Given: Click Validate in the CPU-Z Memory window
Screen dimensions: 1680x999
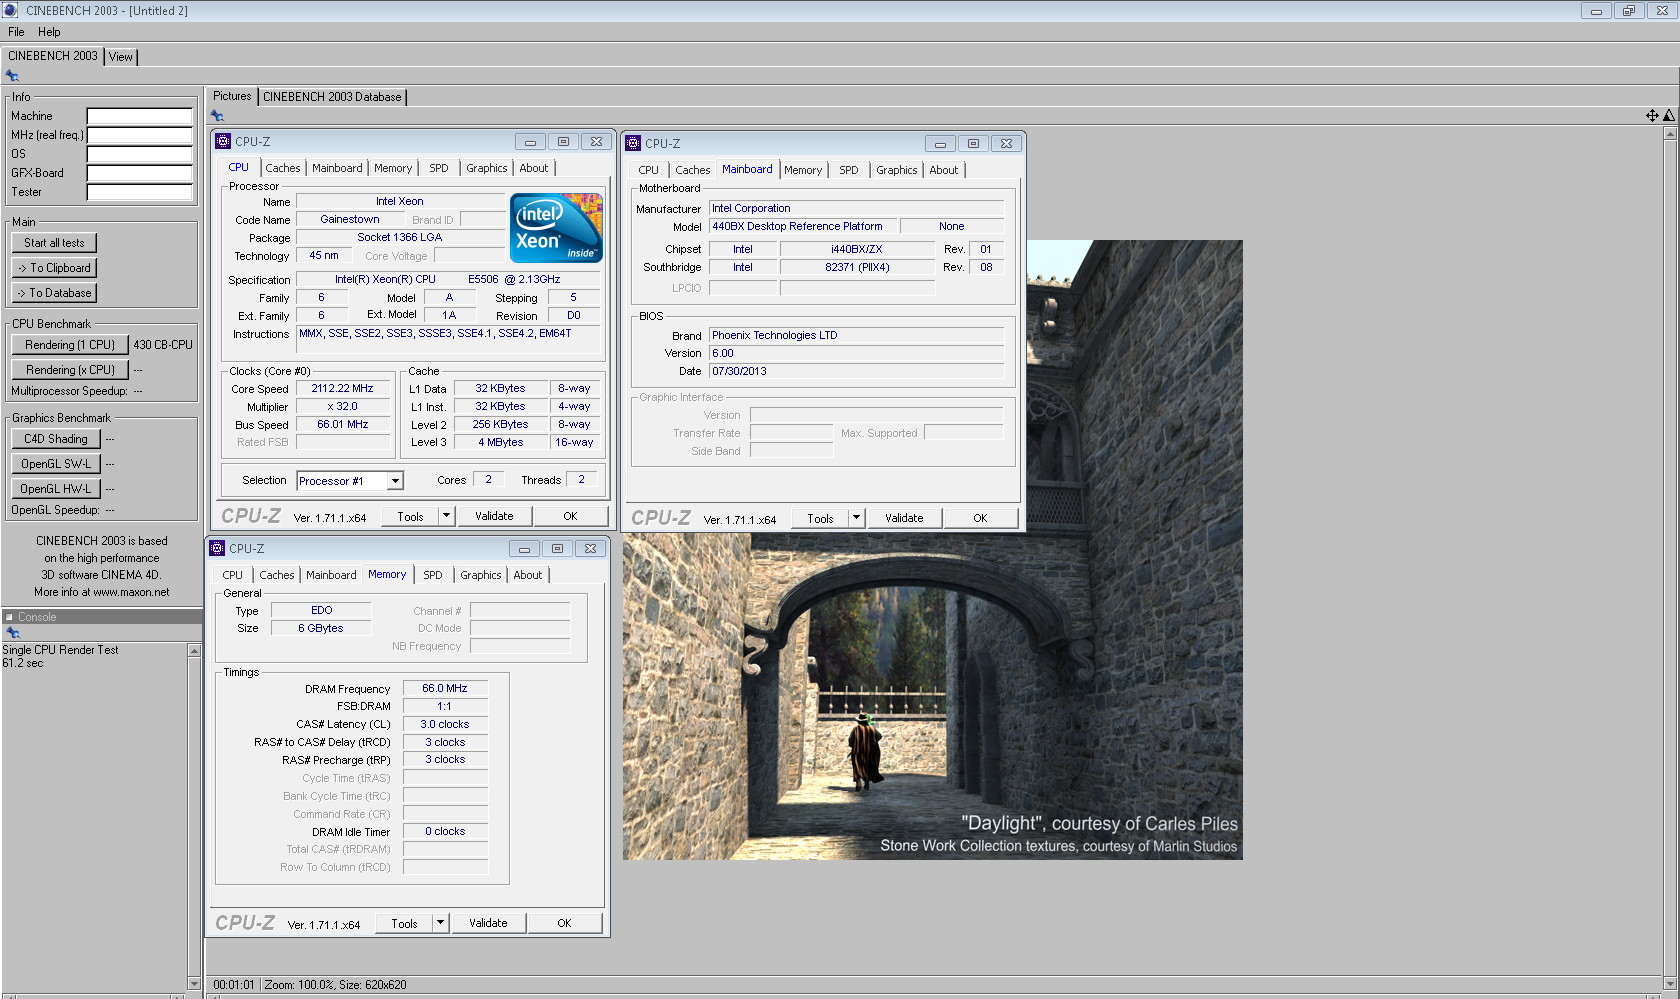Looking at the screenshot, I should [x=488, y=923].
